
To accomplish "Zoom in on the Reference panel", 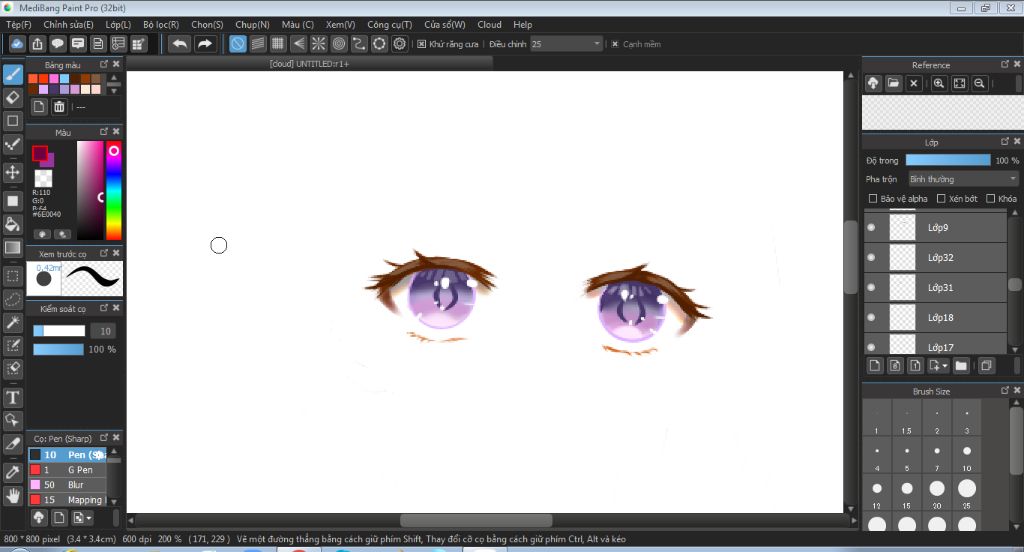I will (939, 84).
